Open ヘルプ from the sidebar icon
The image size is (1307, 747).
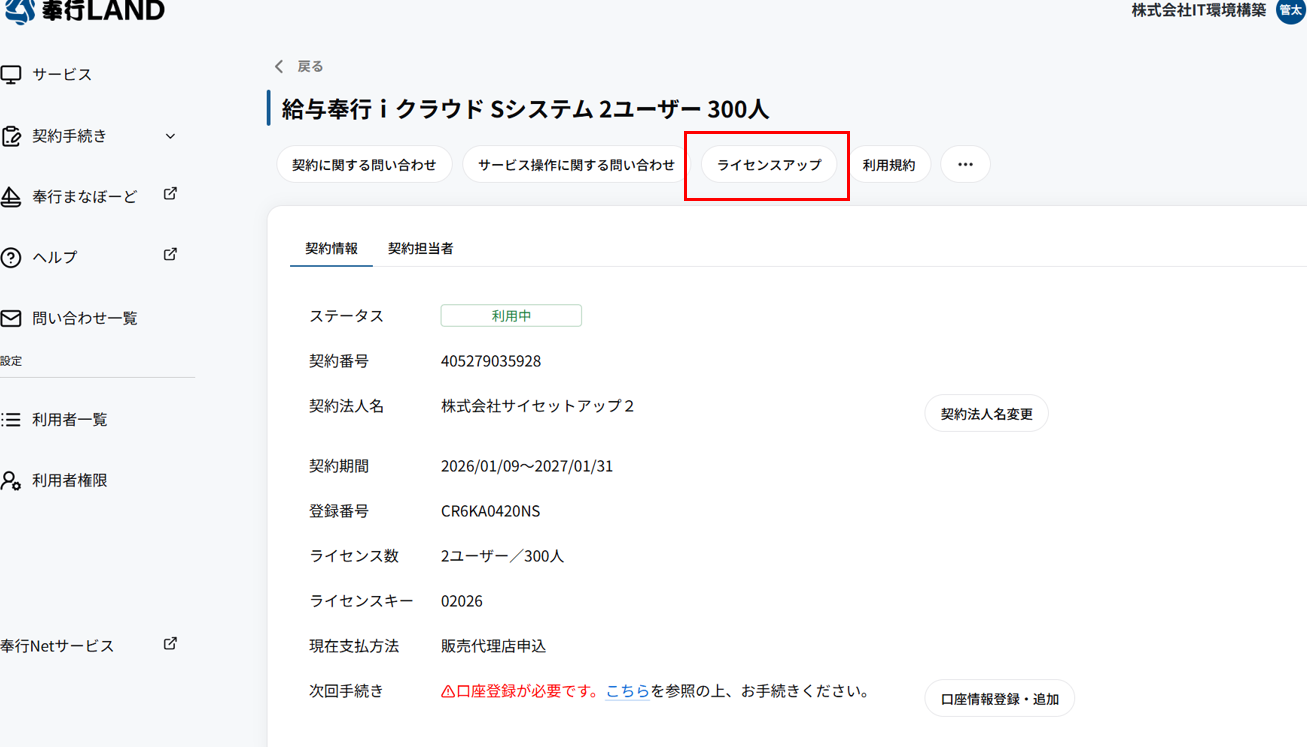12,256
